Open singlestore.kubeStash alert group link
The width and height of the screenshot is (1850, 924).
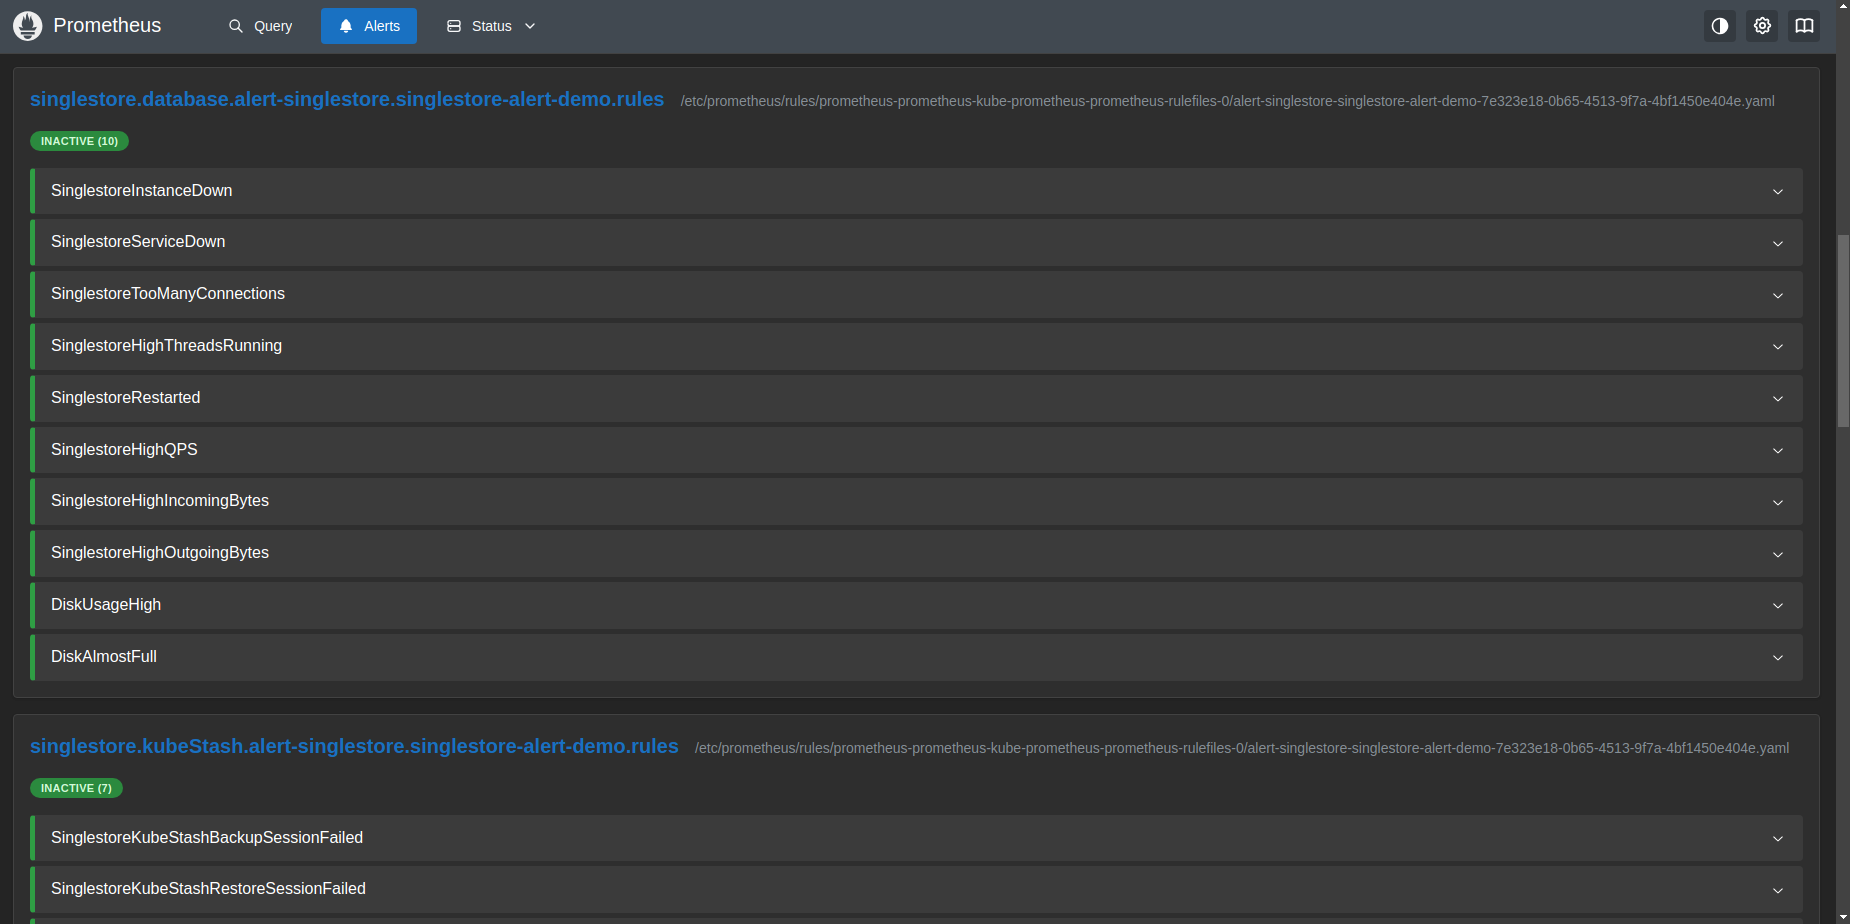coord(354,746)
